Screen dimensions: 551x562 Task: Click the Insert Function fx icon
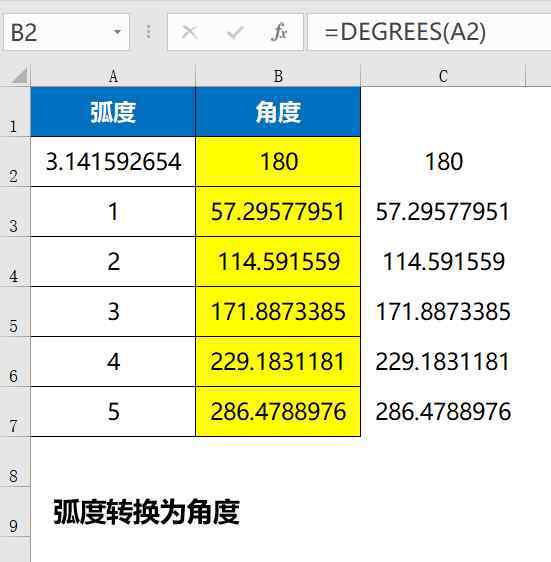(x=279, y=32)
